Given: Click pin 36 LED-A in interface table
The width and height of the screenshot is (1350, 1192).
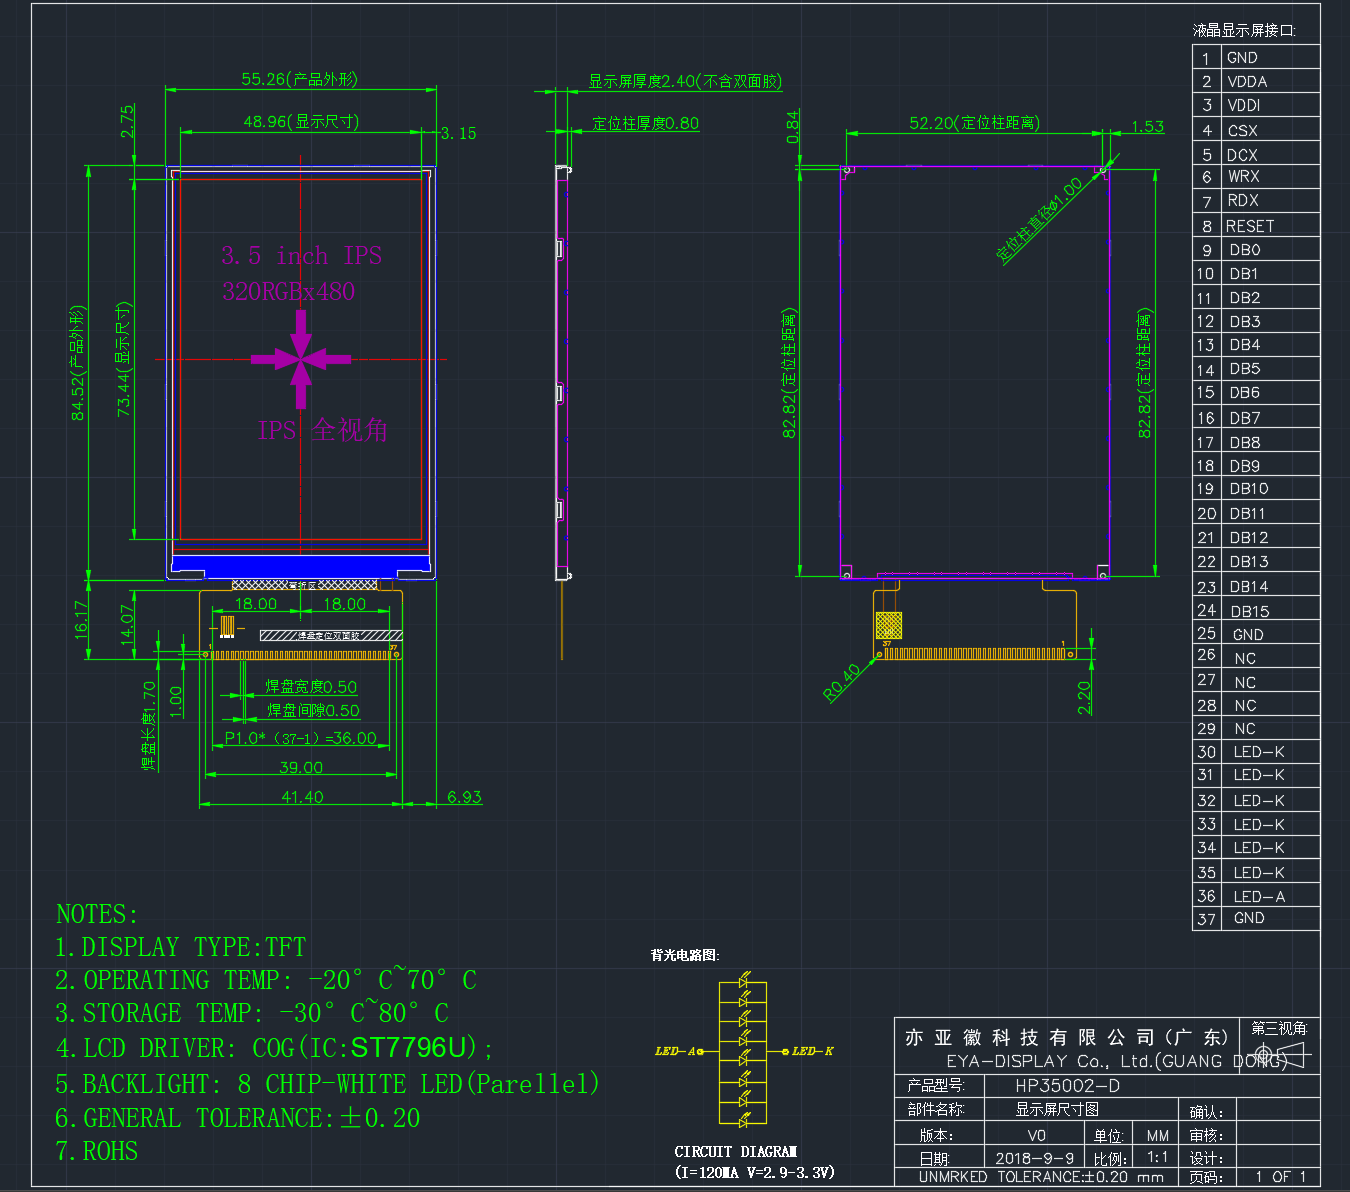Looking at the screenshot, I should point(1256,896).
